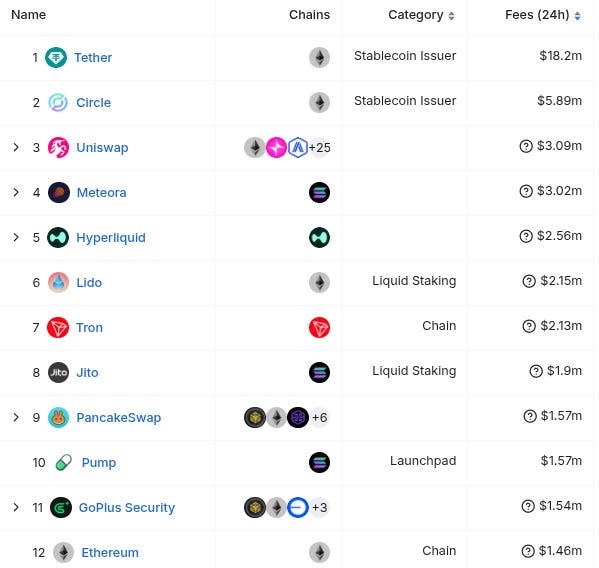Click Solana chain icon in Pump row
The width and height of the screenshot is (599, 568).
click(x=319, y=463)
